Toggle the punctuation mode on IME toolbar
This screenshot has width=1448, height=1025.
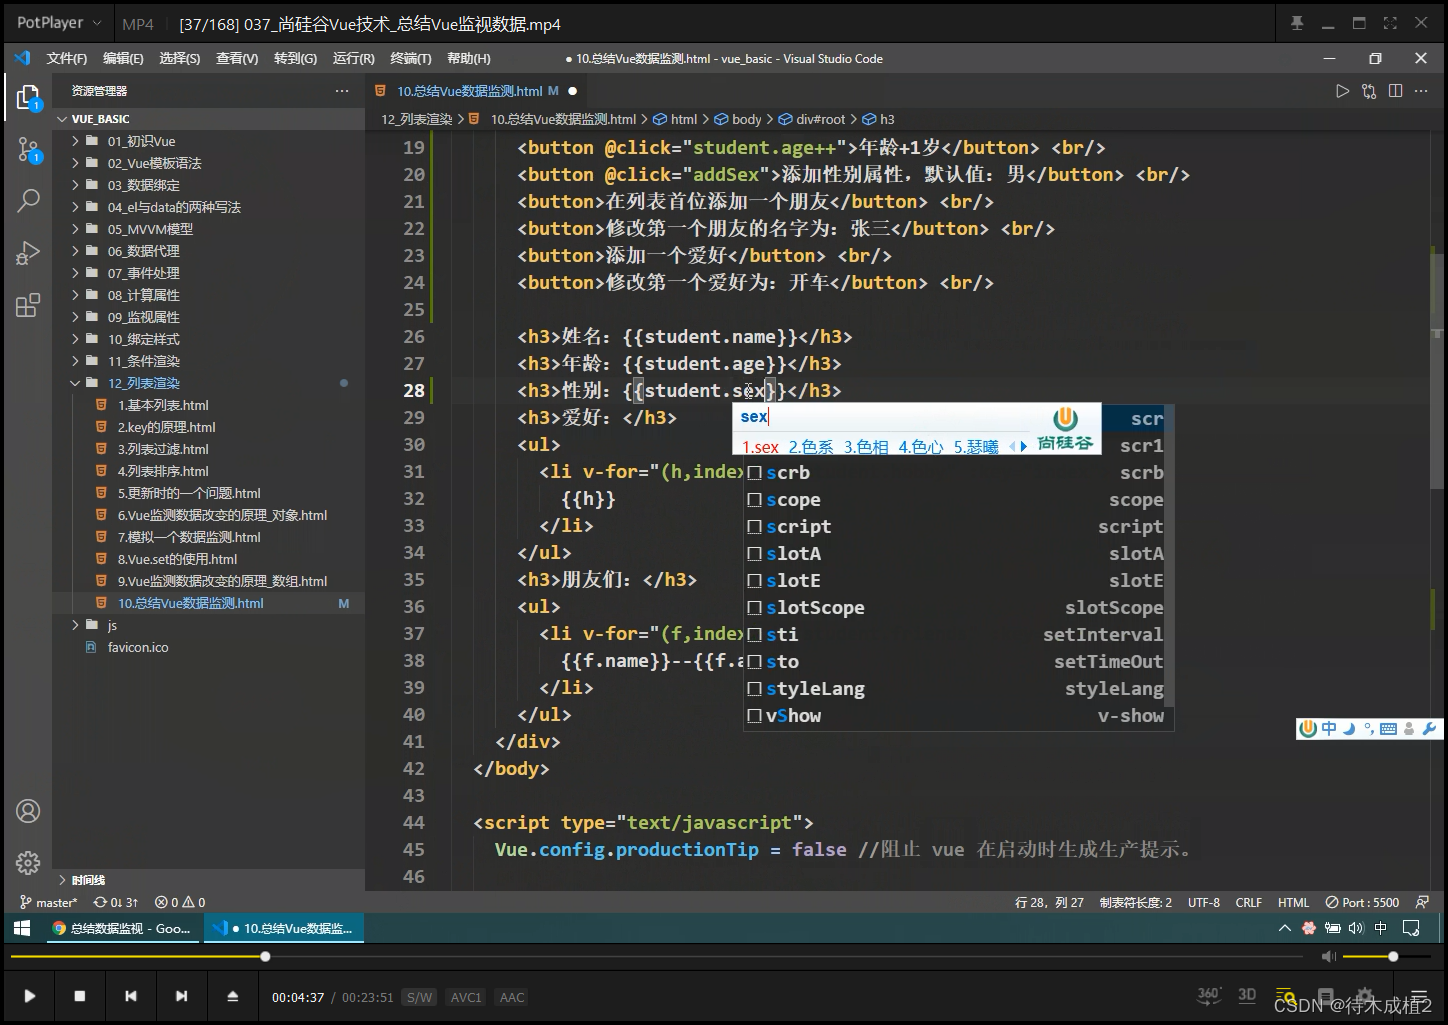(x=1369, y=729)
